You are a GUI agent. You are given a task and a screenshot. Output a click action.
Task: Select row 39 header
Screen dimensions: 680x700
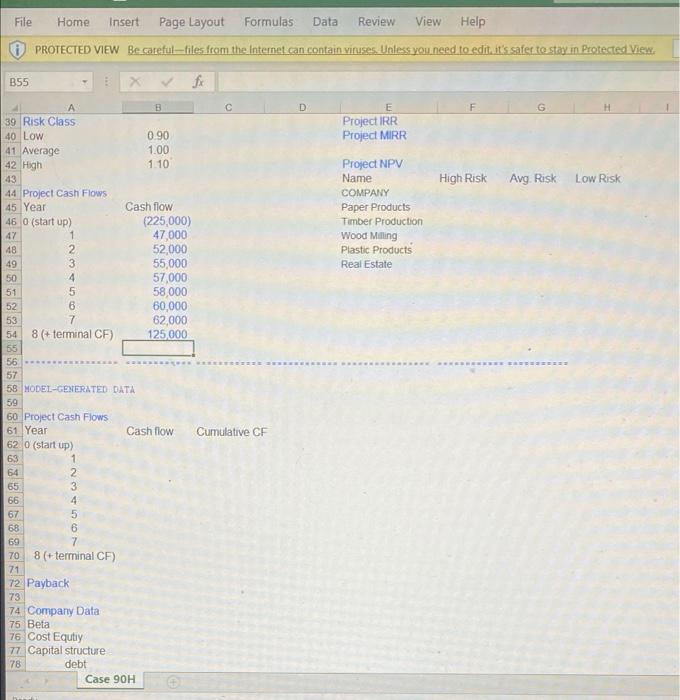(11, 122)
